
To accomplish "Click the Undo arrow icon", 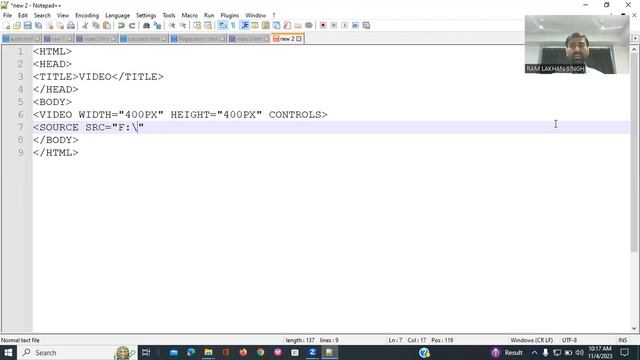I will coord(121,25).
